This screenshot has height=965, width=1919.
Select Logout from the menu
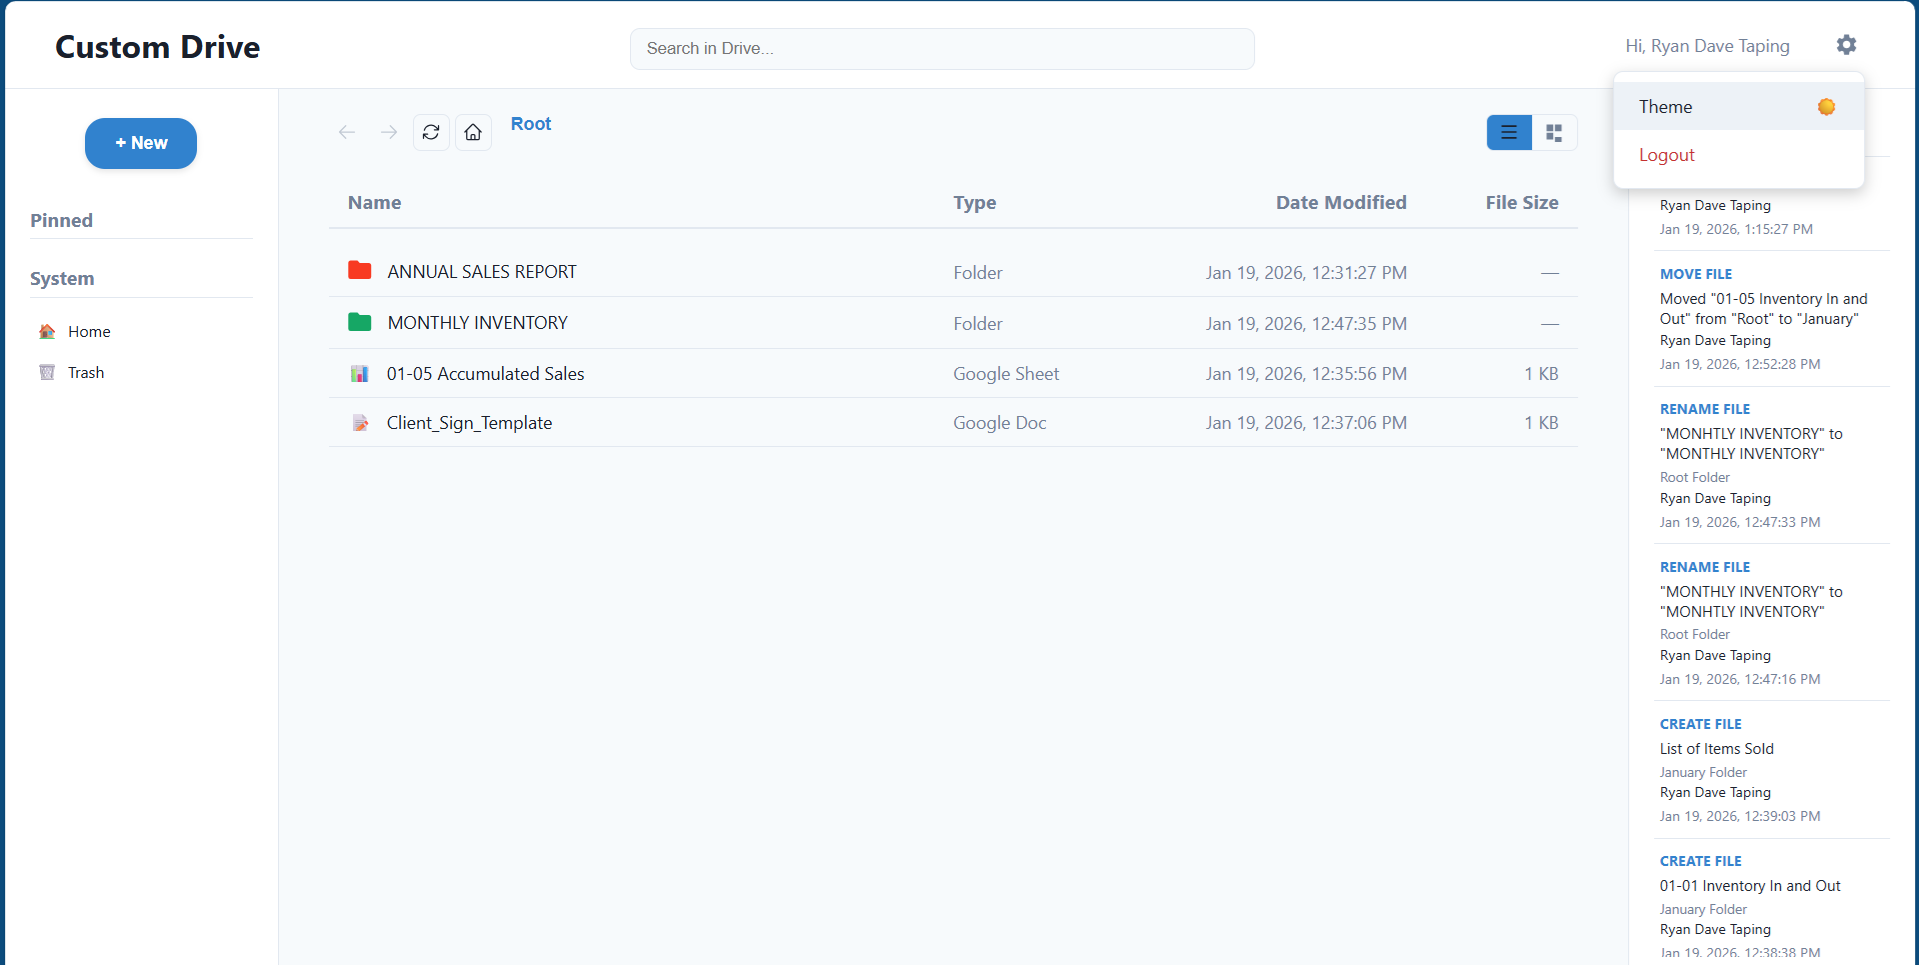point(1666,155)
